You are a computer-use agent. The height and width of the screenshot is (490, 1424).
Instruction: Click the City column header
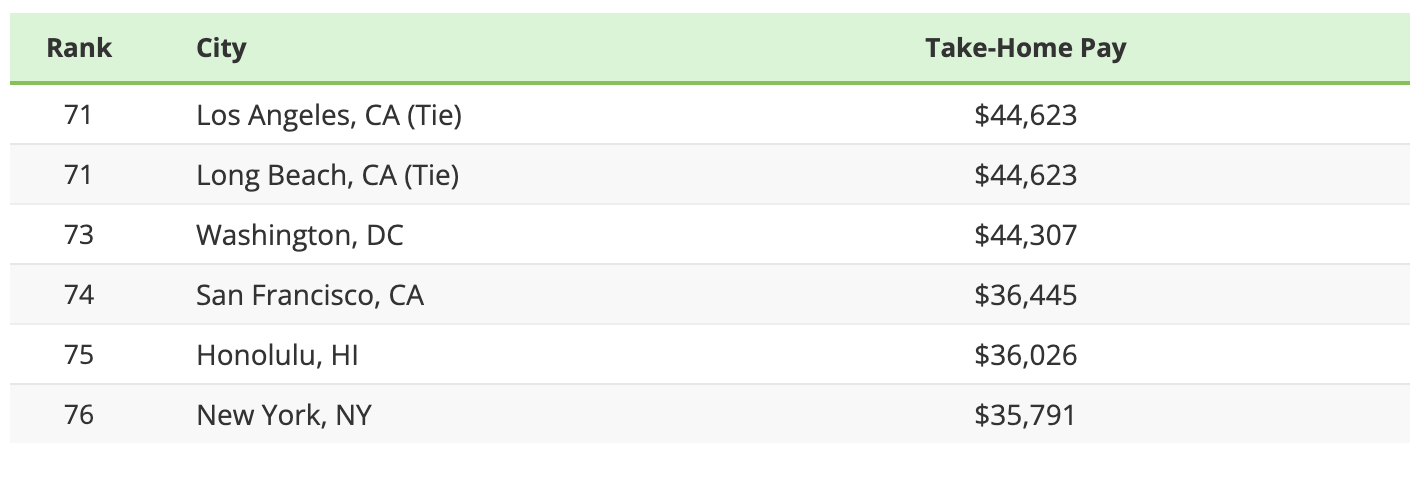point(221,48)
